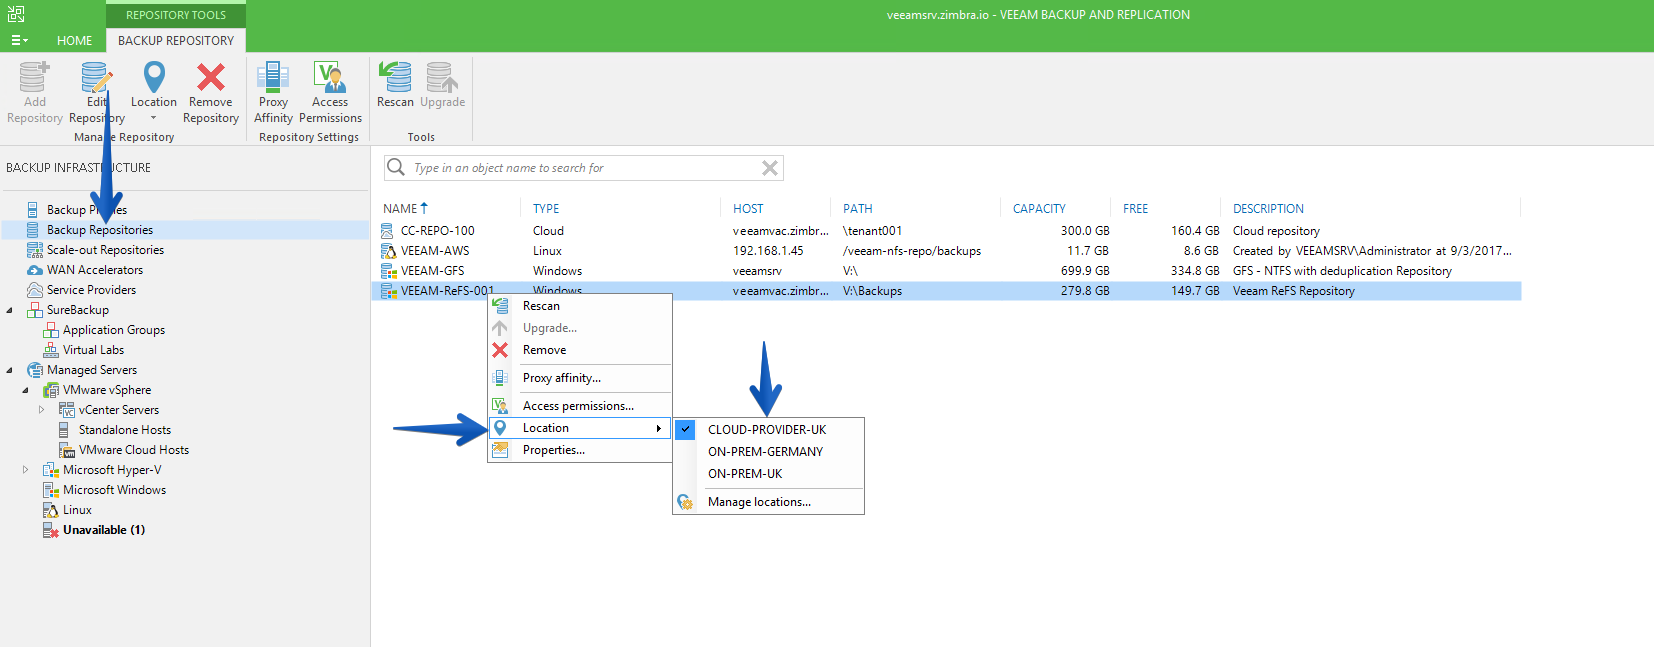Click the Virtual Labs tree icon
1654x647 pixels.
coord(51,350)
